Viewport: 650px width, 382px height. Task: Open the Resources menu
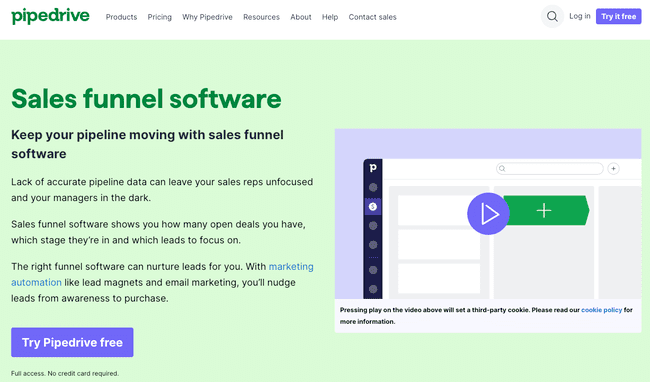(x=261, y=17)
